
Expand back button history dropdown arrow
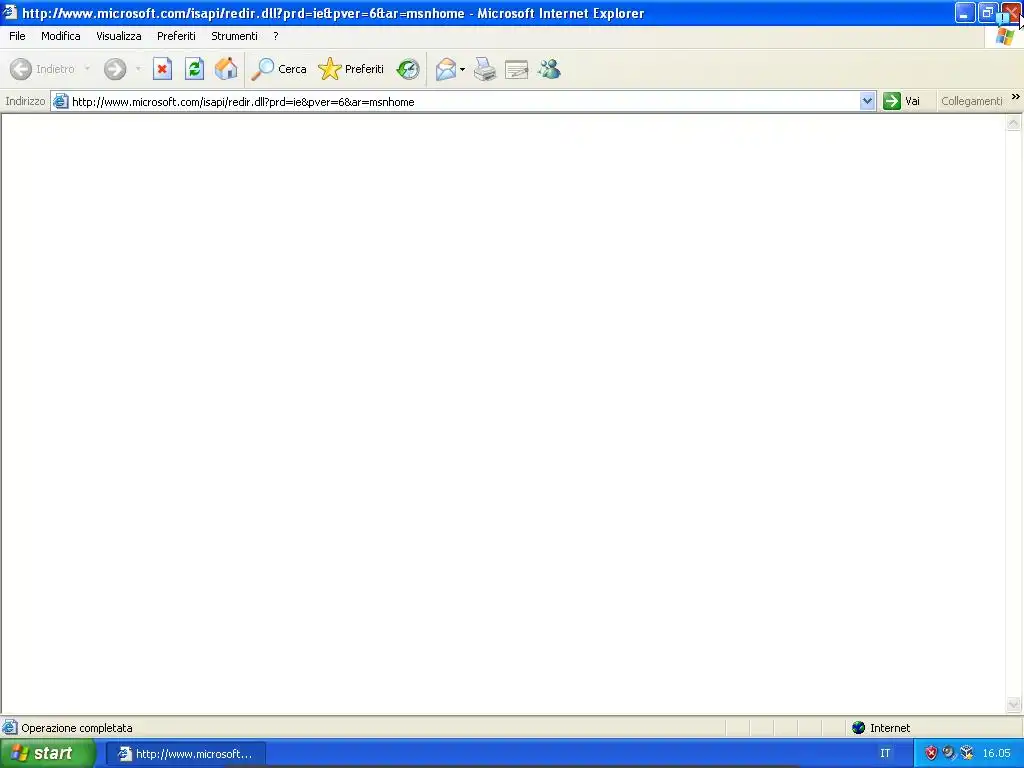(87, 69)
